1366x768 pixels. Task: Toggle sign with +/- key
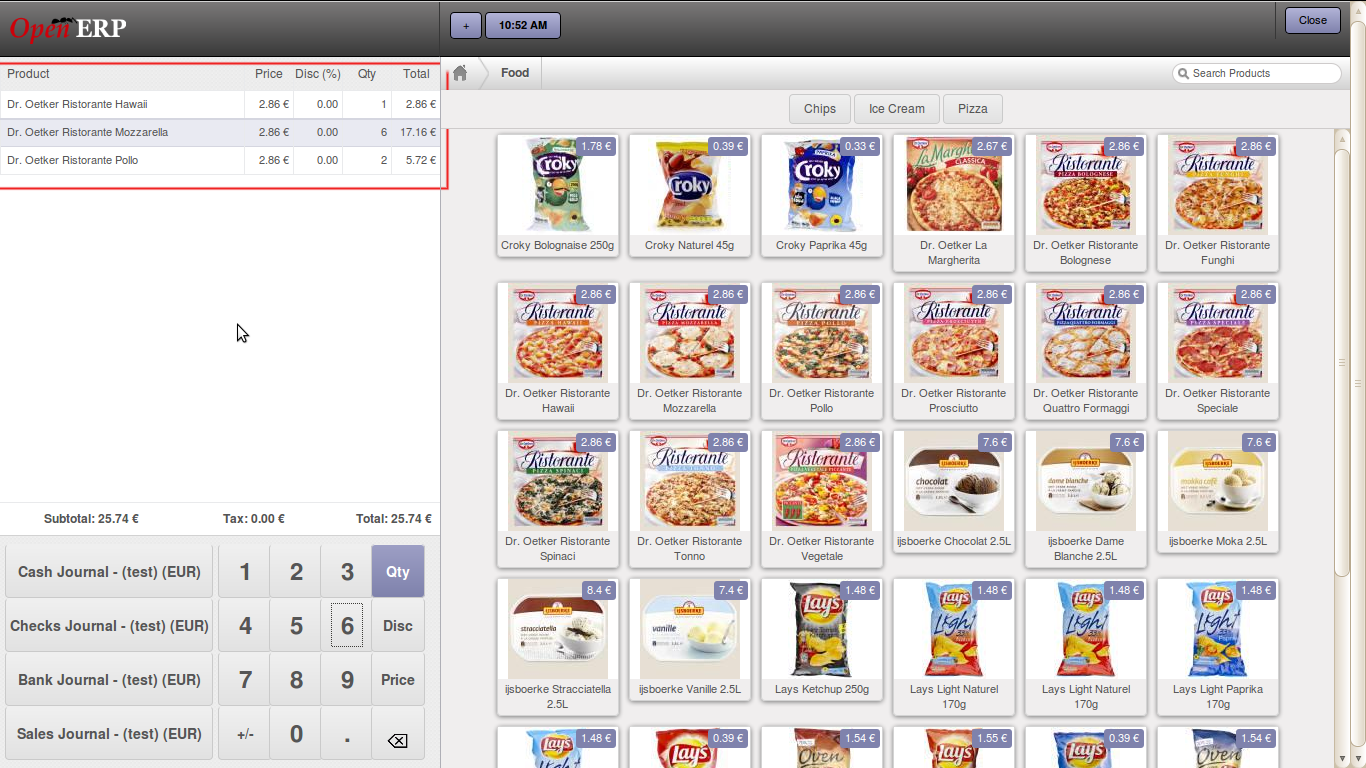pyautogui.click(x=245, y=734)
